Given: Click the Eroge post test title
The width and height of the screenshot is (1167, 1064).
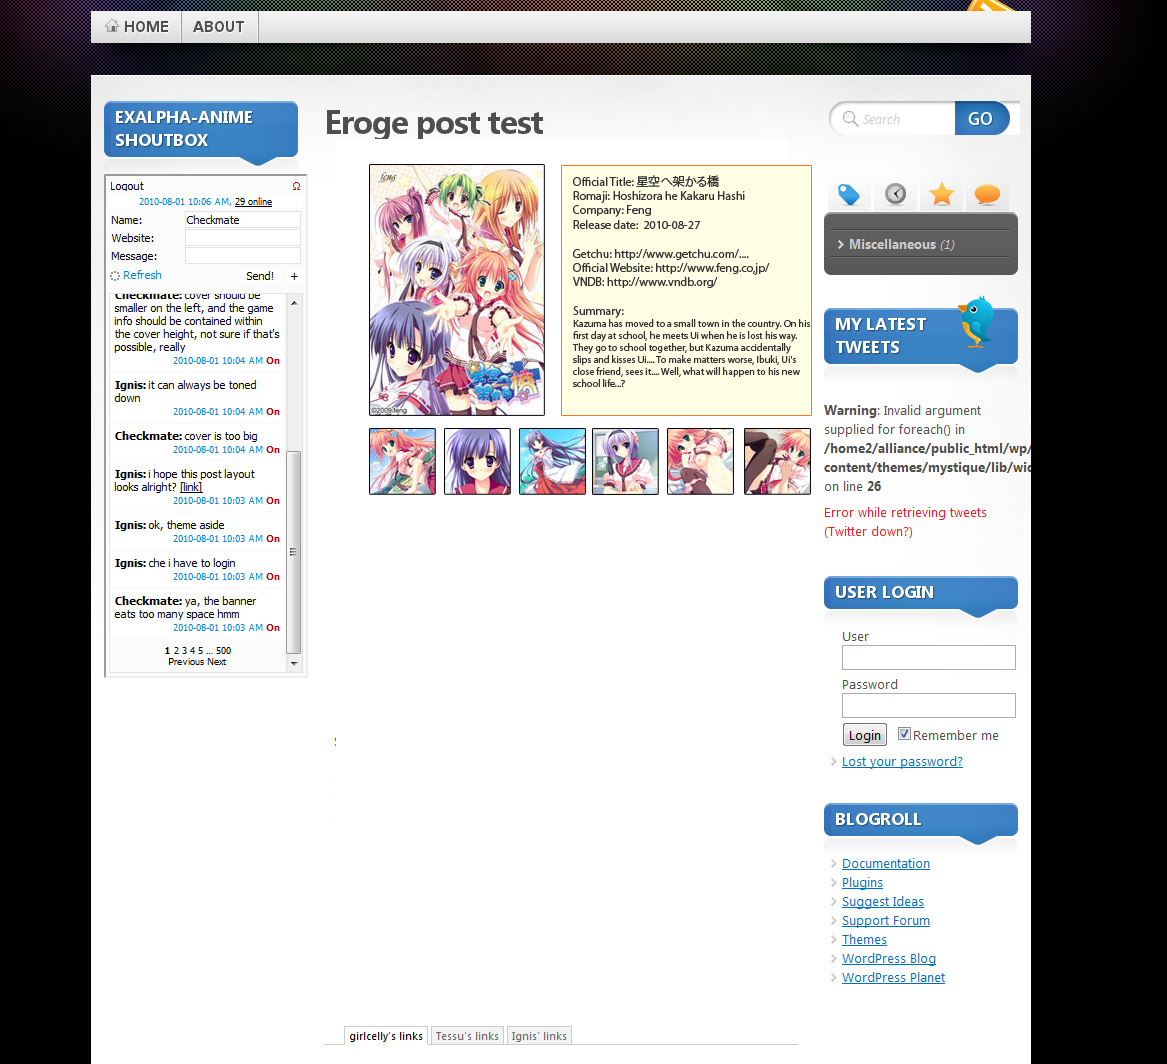Looking at the screenshot, I should (434, 123).
